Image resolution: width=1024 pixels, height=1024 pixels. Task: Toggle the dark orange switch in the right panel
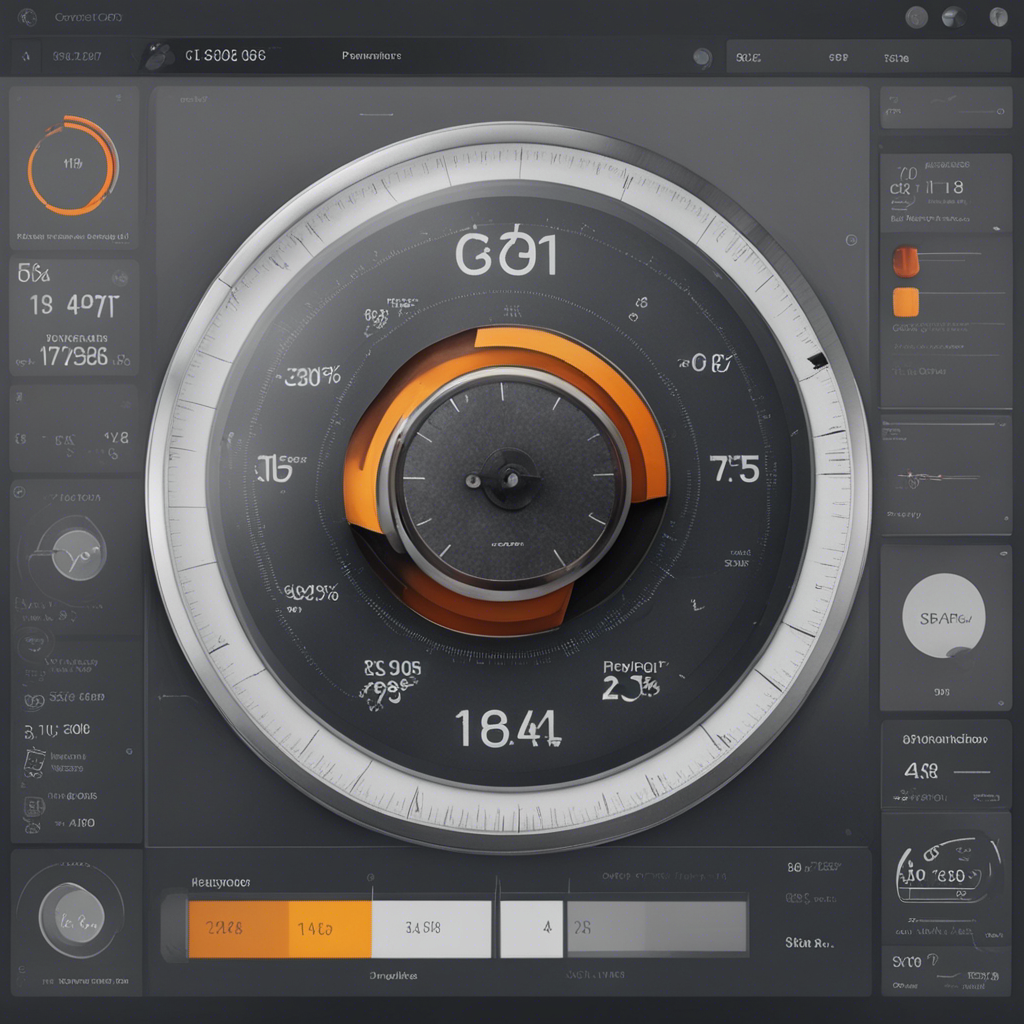pyautogui.click(x=905, y=262)
